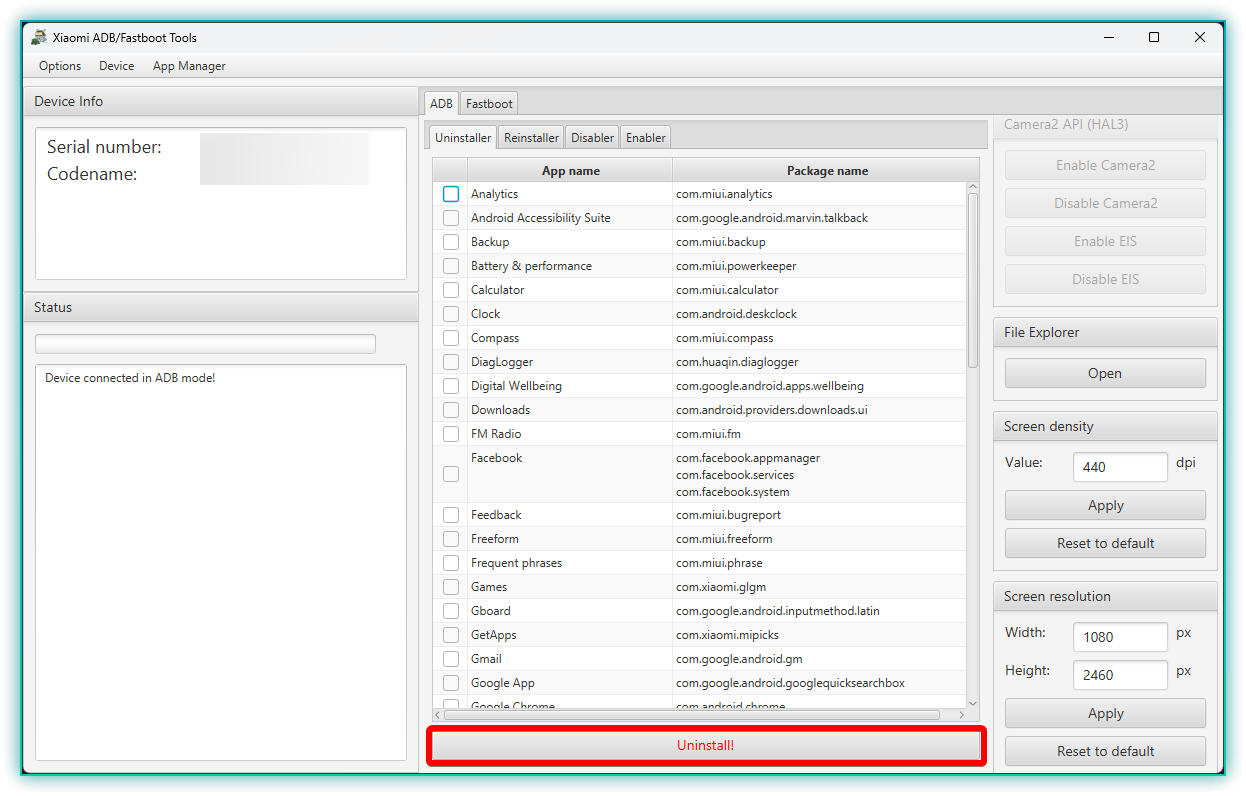The height and width of the screenshot is (796, 1246).
Task: Mark the DiagLogger checkbox
Action: point(451,362)
